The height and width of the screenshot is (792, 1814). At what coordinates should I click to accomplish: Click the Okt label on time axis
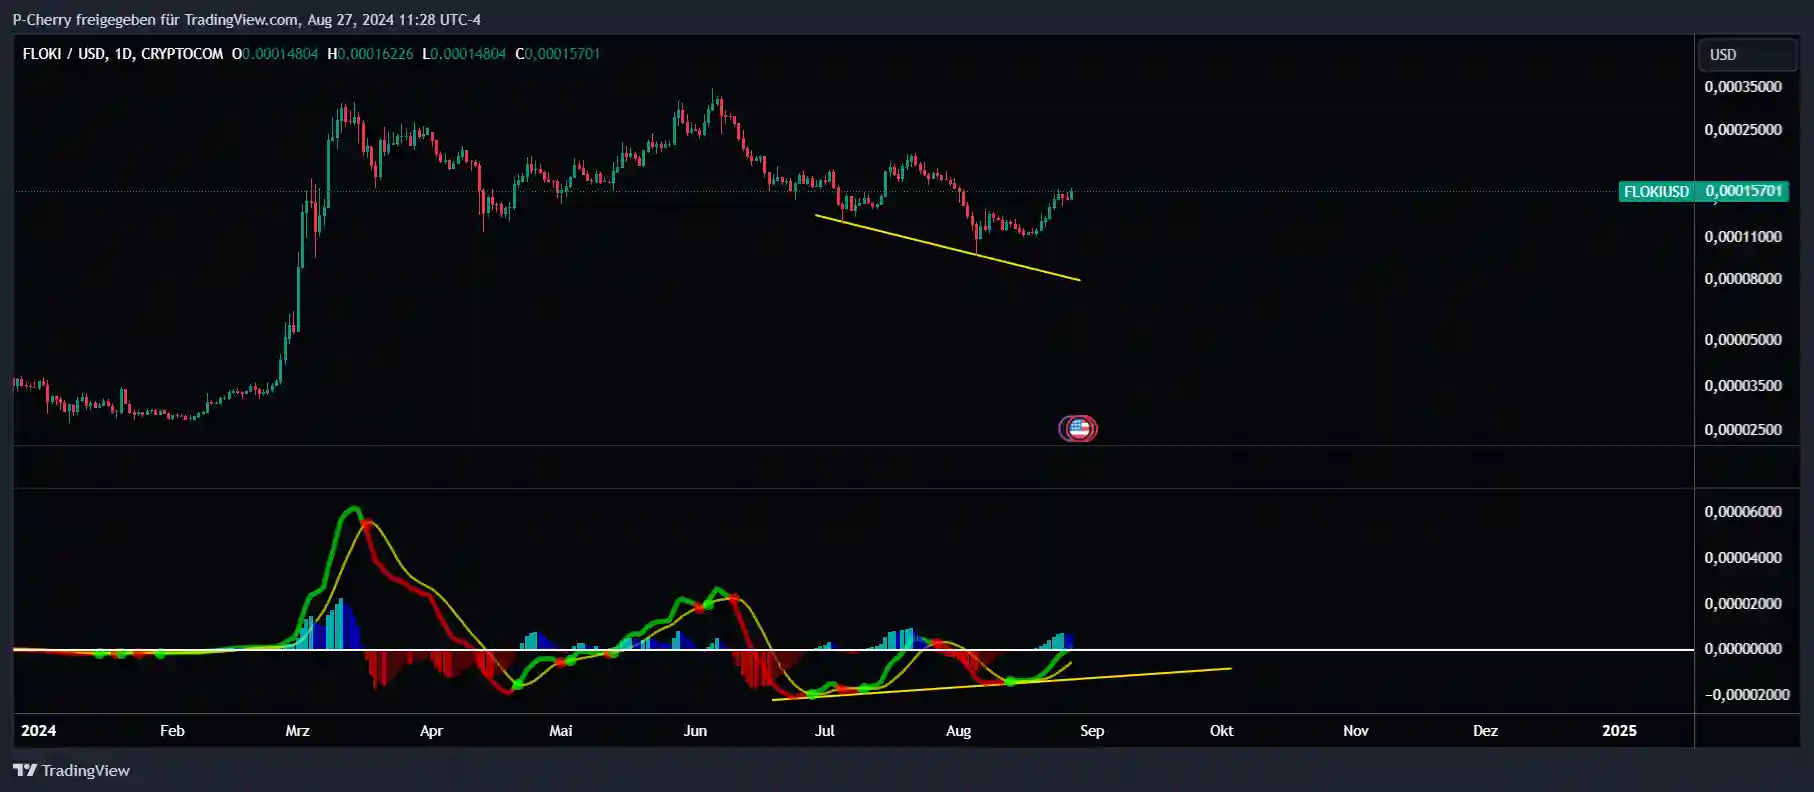click(x=1221, y=731)
